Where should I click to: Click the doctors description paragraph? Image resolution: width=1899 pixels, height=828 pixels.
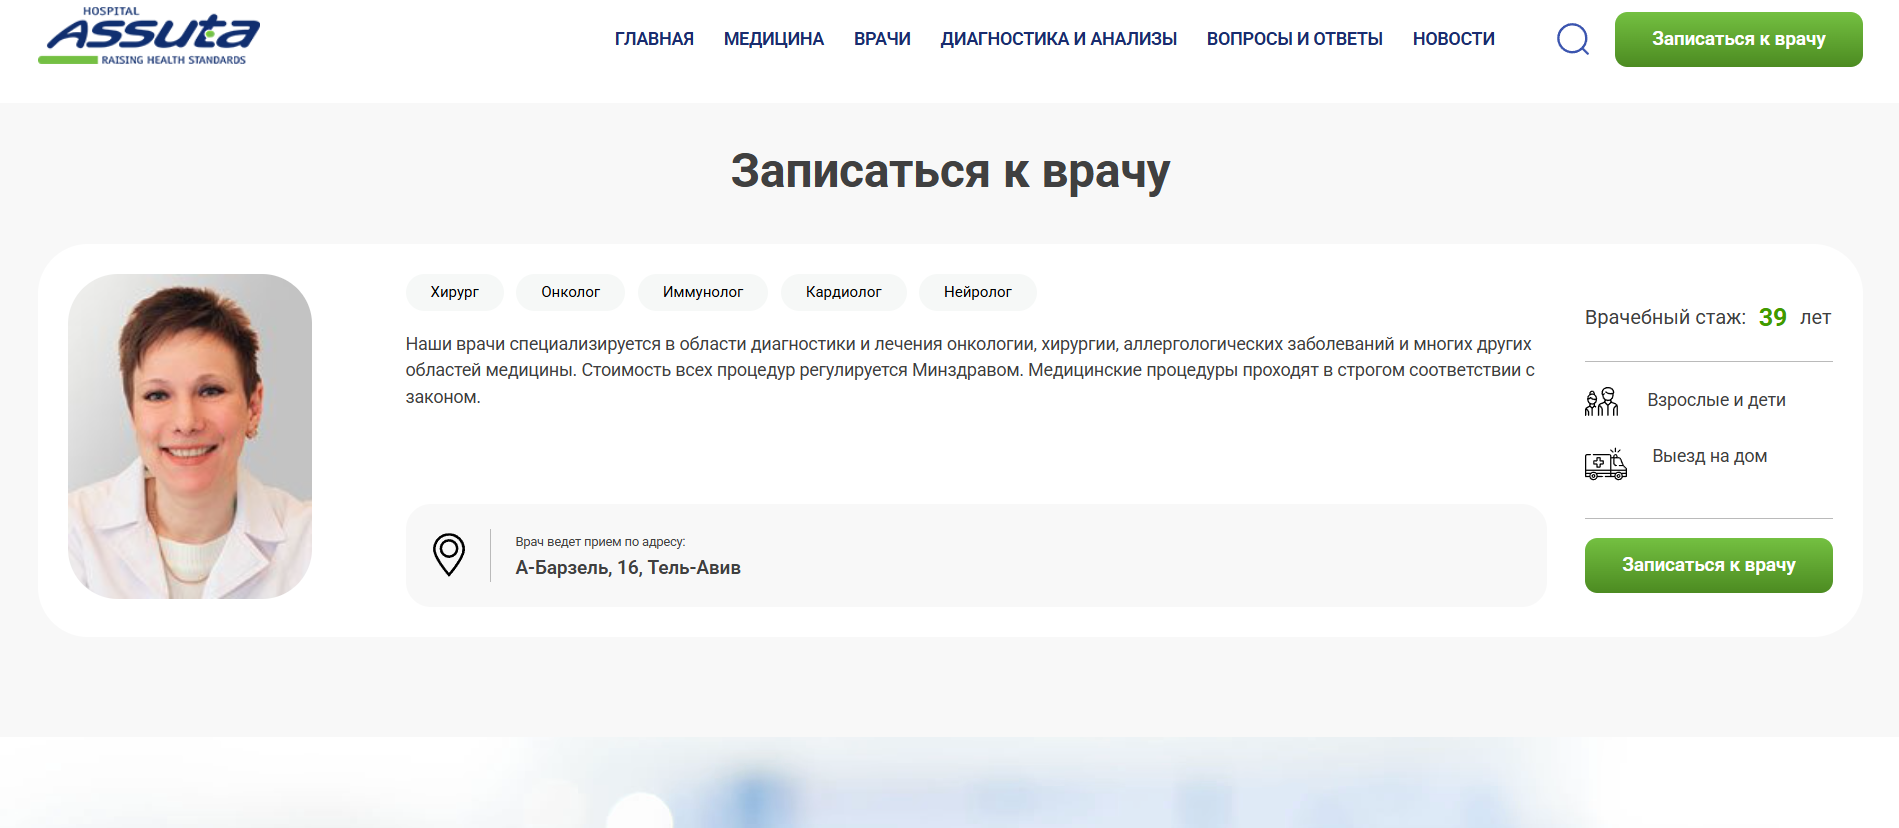[x=970, y=370]
